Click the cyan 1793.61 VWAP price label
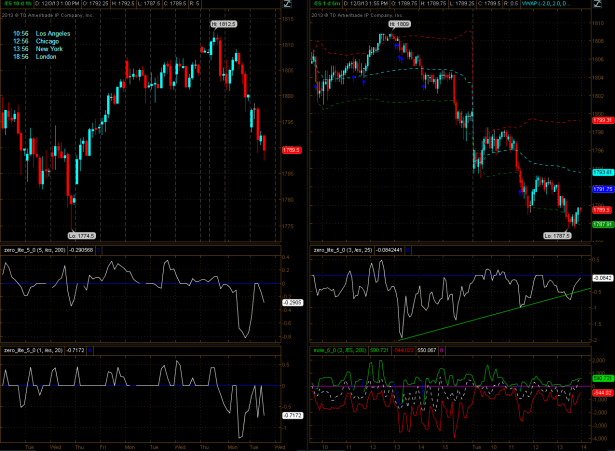Viewport: 615px width, 451px height. tap(601, 172)
